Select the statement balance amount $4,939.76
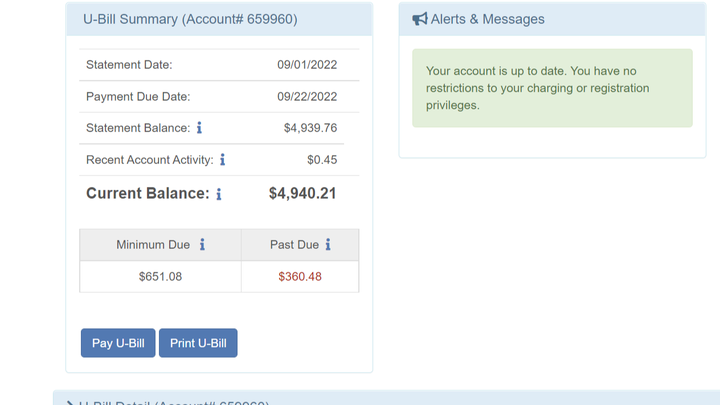This screenshot has height=405, width=720. coord(310,128)
